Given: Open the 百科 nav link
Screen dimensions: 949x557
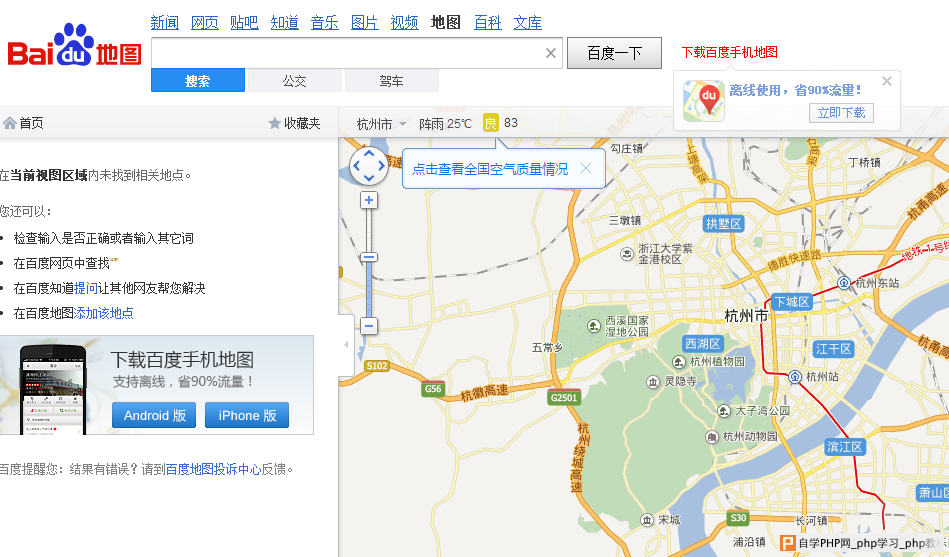Looking at the screenshot, I should tap(488, 23).
